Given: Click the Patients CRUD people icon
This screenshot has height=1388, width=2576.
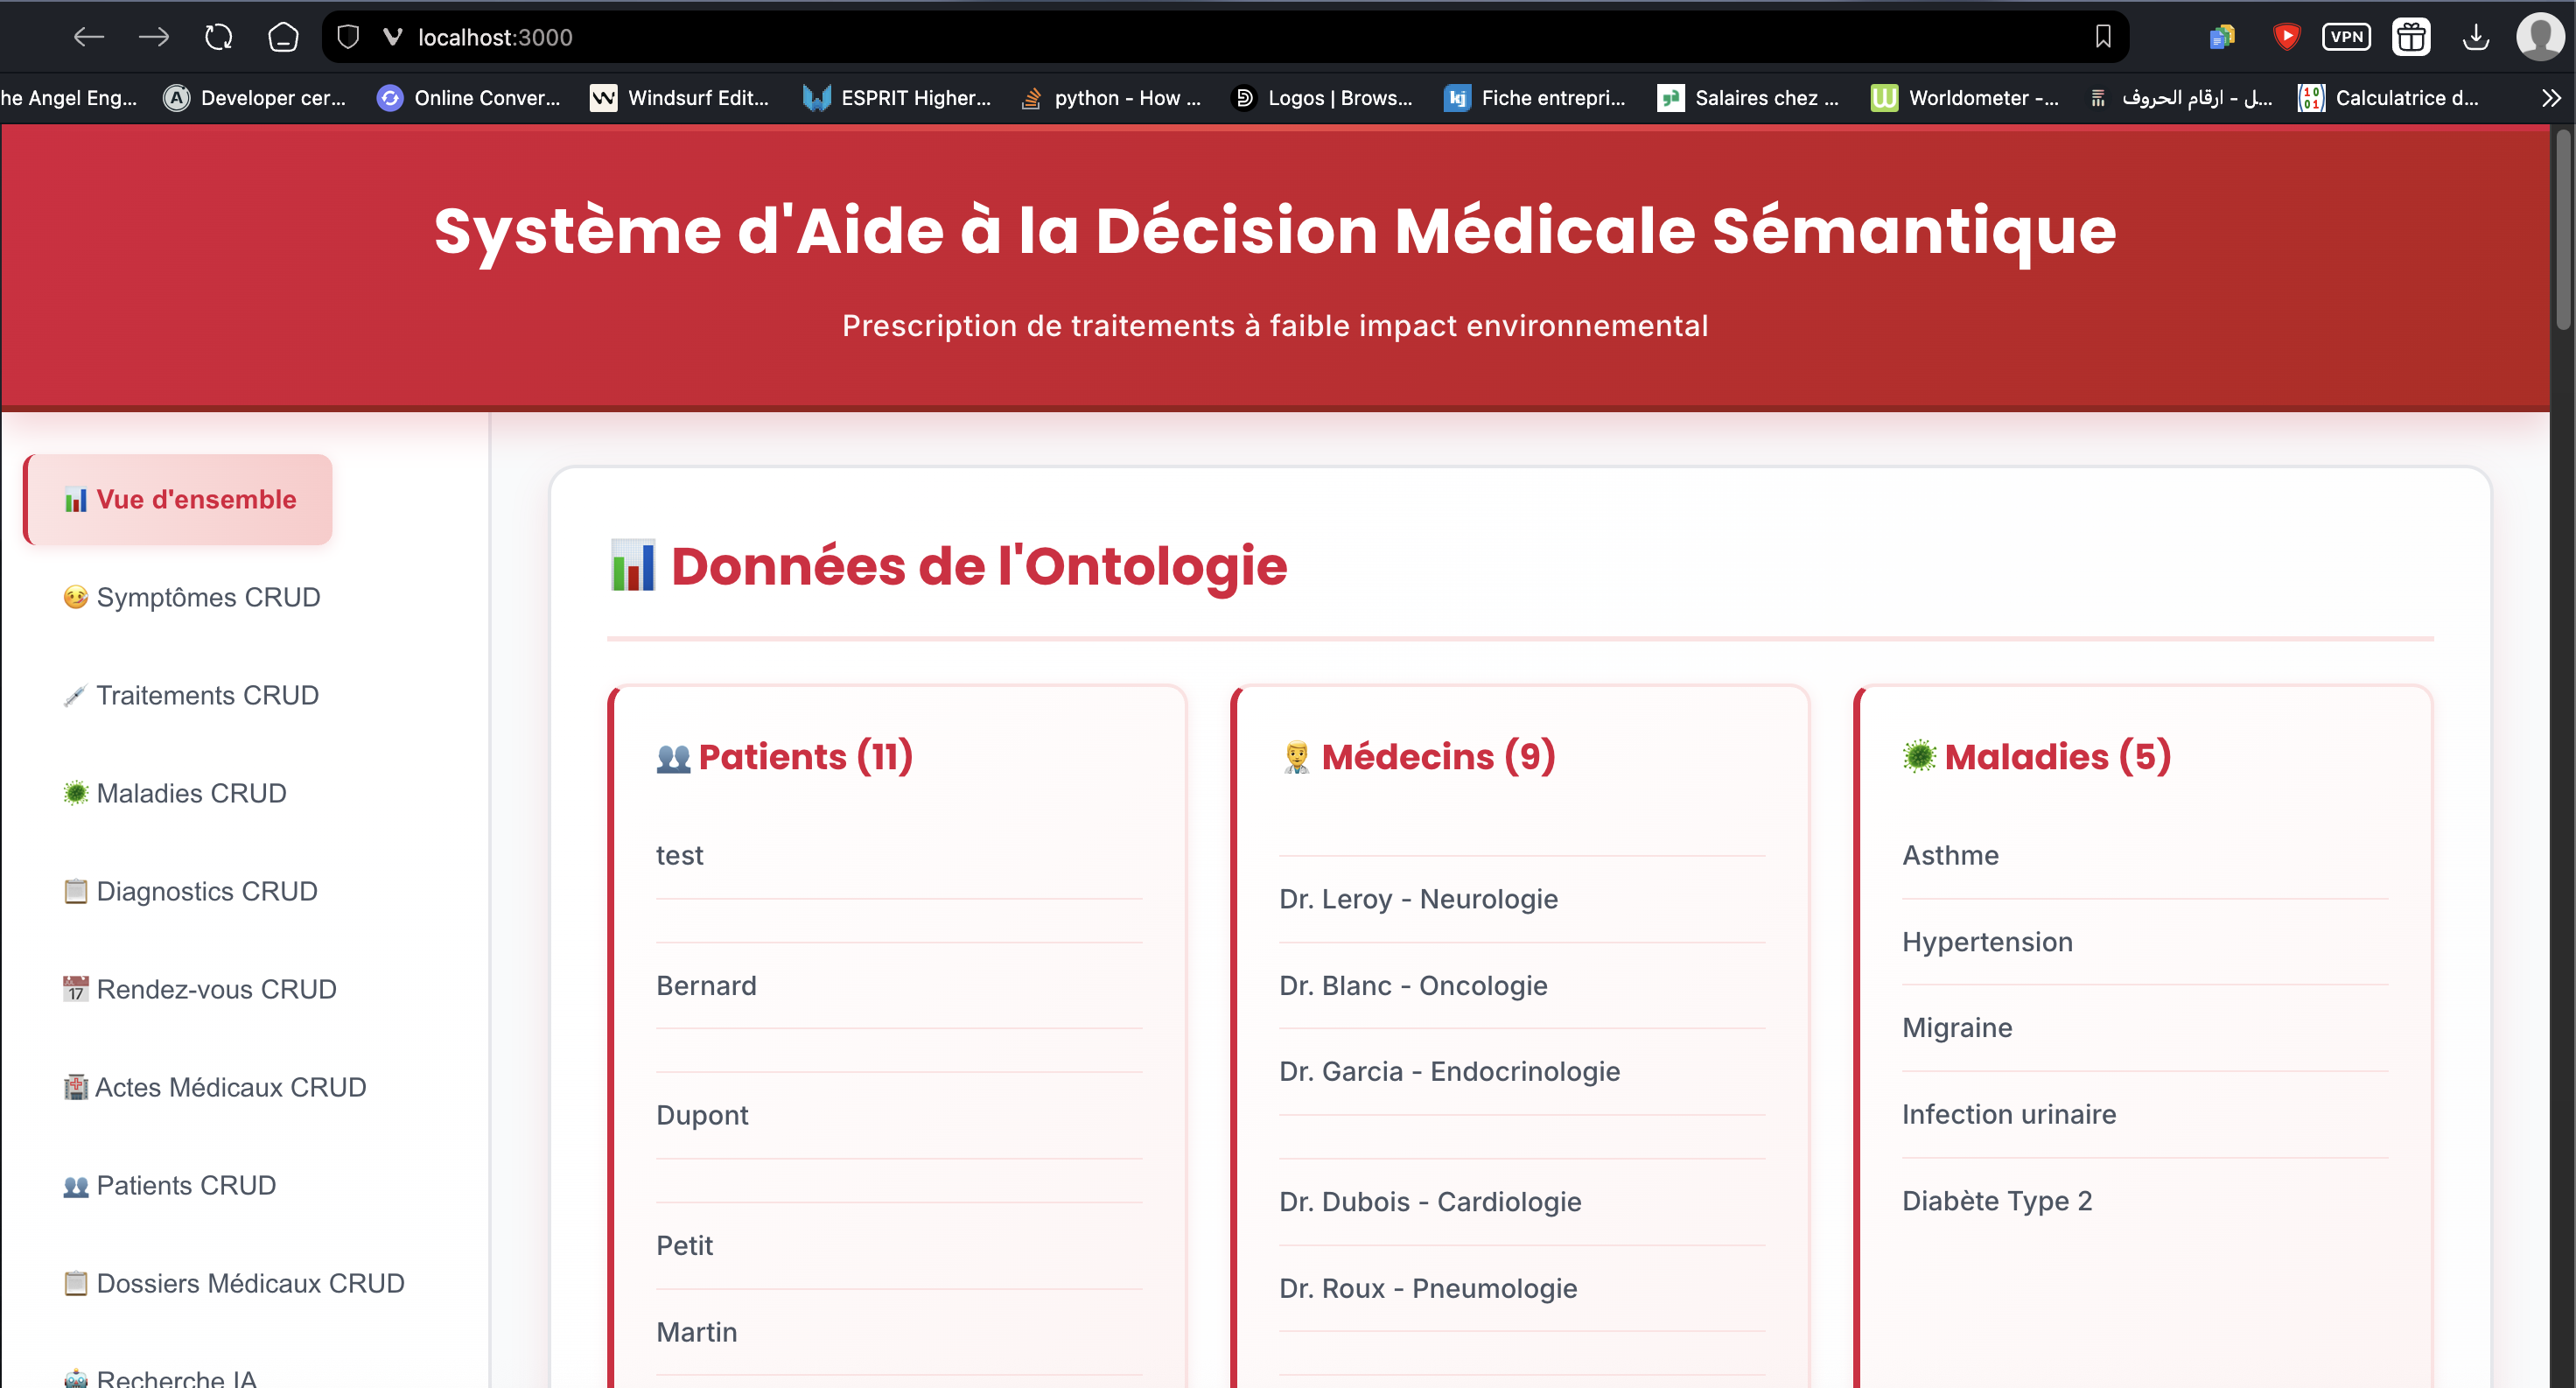Looking at the screenshot, I should tap(74, 1185).
